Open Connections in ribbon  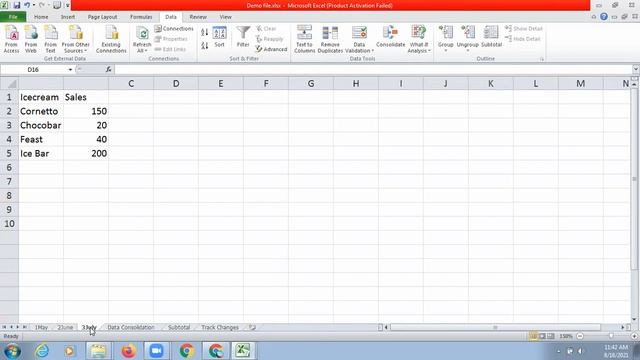(174, 29)
